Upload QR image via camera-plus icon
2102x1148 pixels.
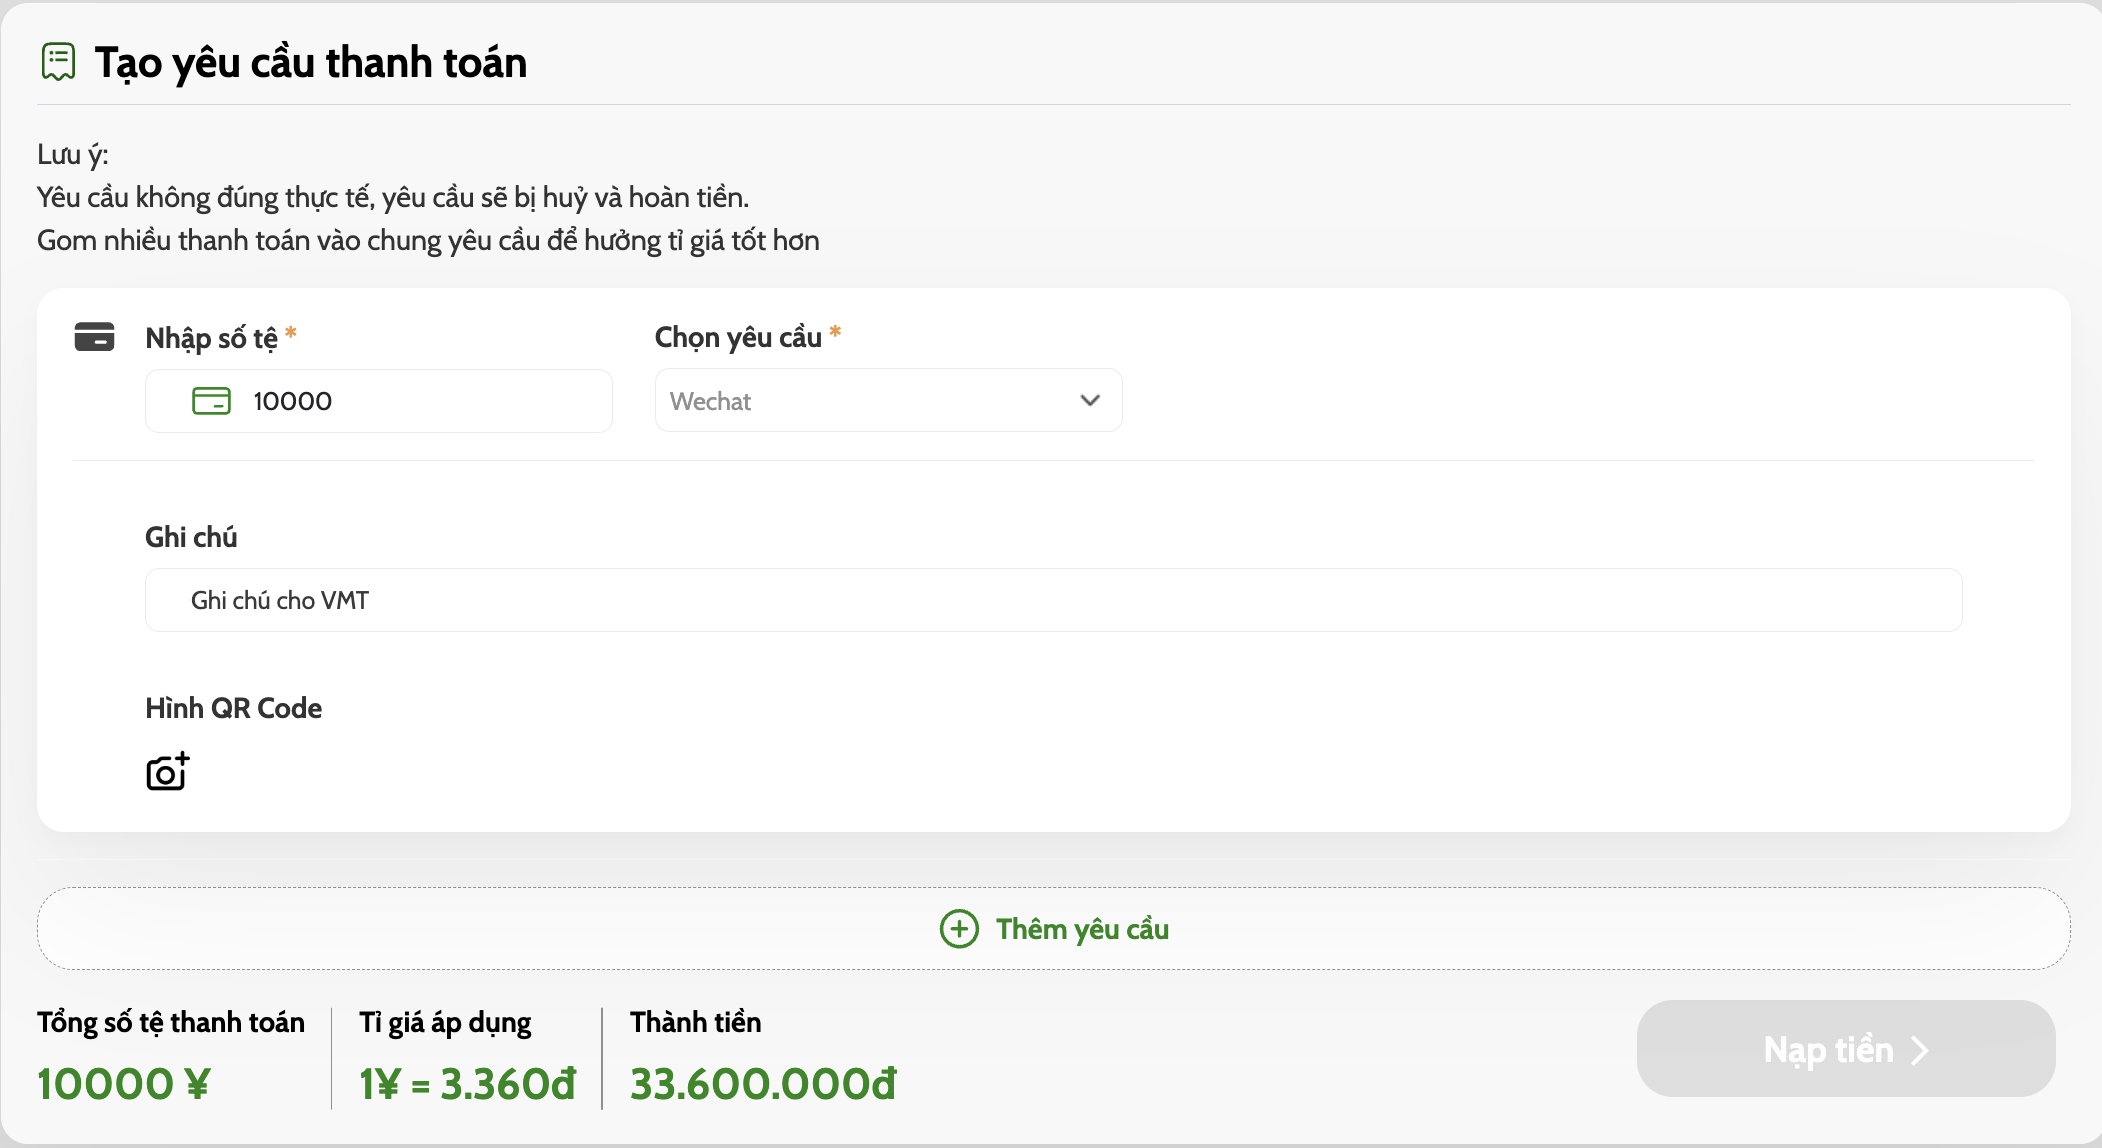168,771
